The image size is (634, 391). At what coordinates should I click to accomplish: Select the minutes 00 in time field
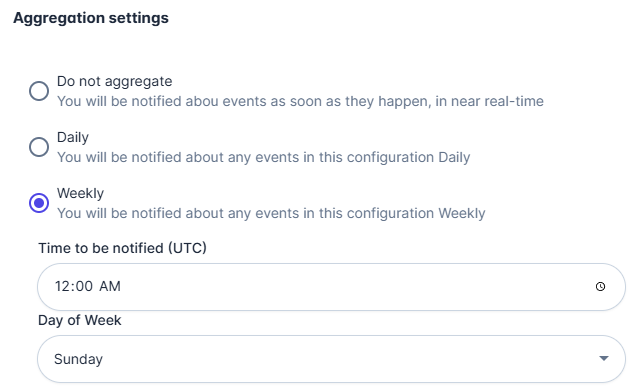(x=83, y=286)
